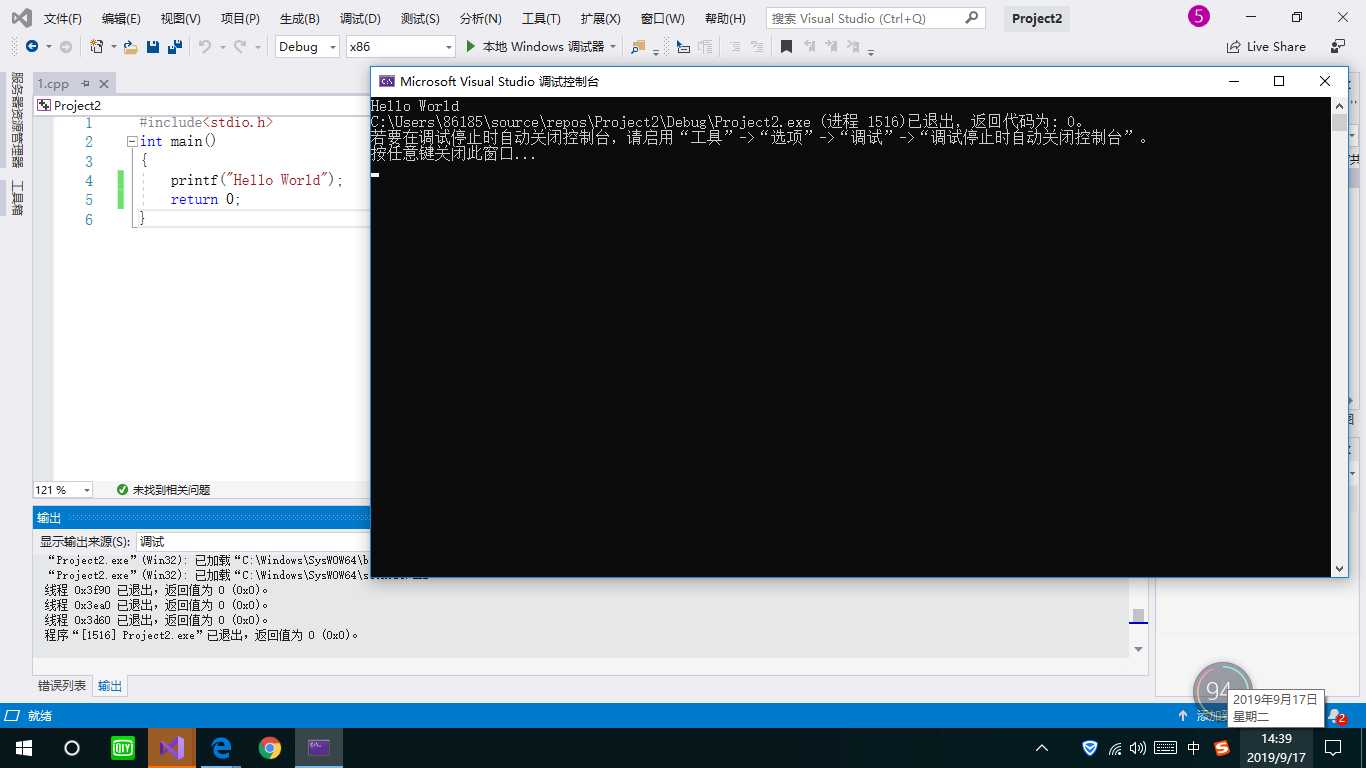Open the 工具(T) menu
The width and height of the screenshot is (1366, 768).
click(x=541, y=18)
